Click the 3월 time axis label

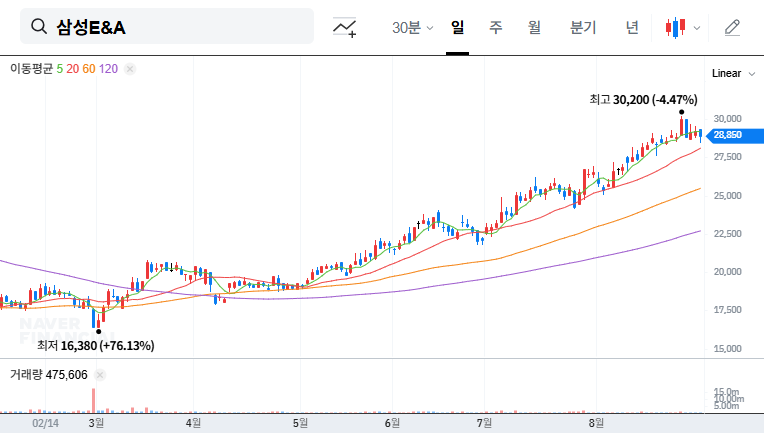tap(96, 423)
